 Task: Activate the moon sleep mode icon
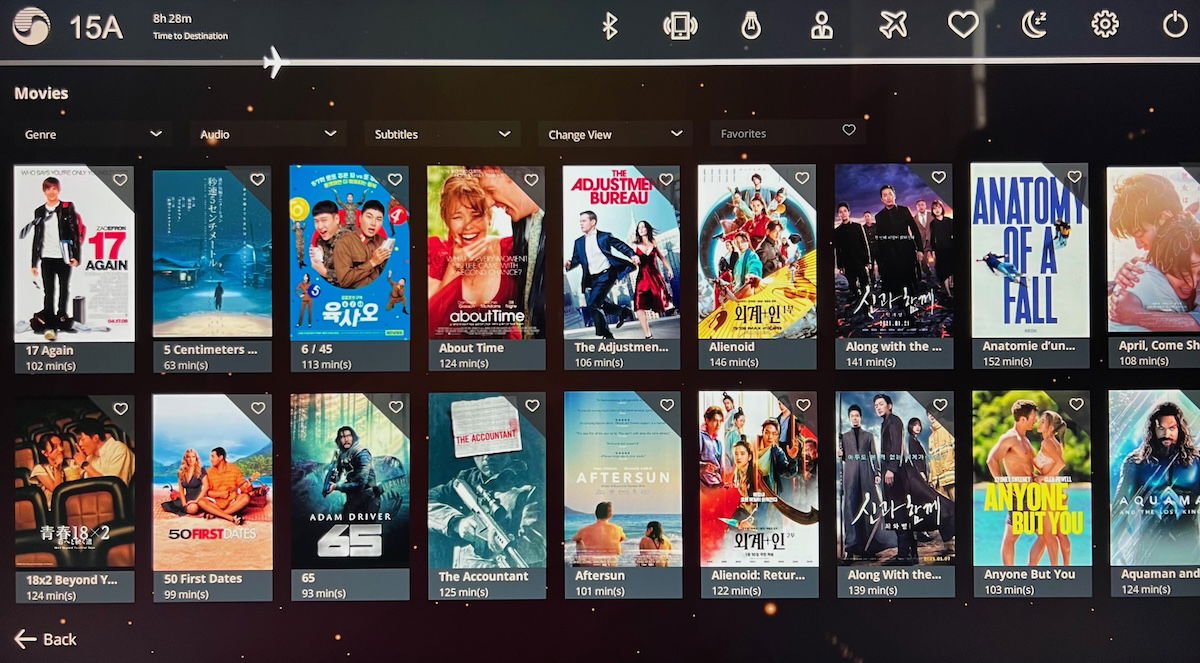point(1035,25)
